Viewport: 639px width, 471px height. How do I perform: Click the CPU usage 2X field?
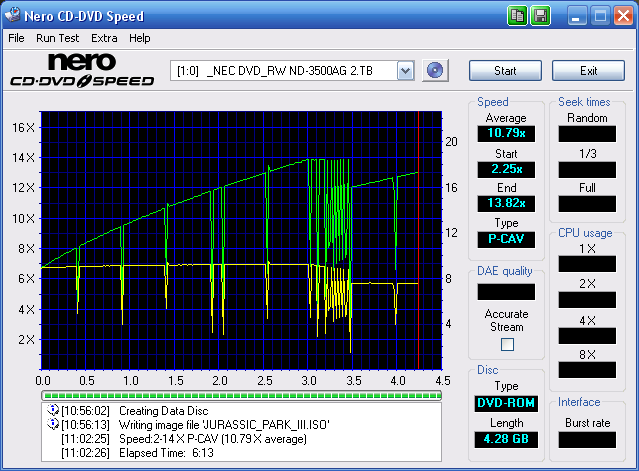tap(587, 299)
